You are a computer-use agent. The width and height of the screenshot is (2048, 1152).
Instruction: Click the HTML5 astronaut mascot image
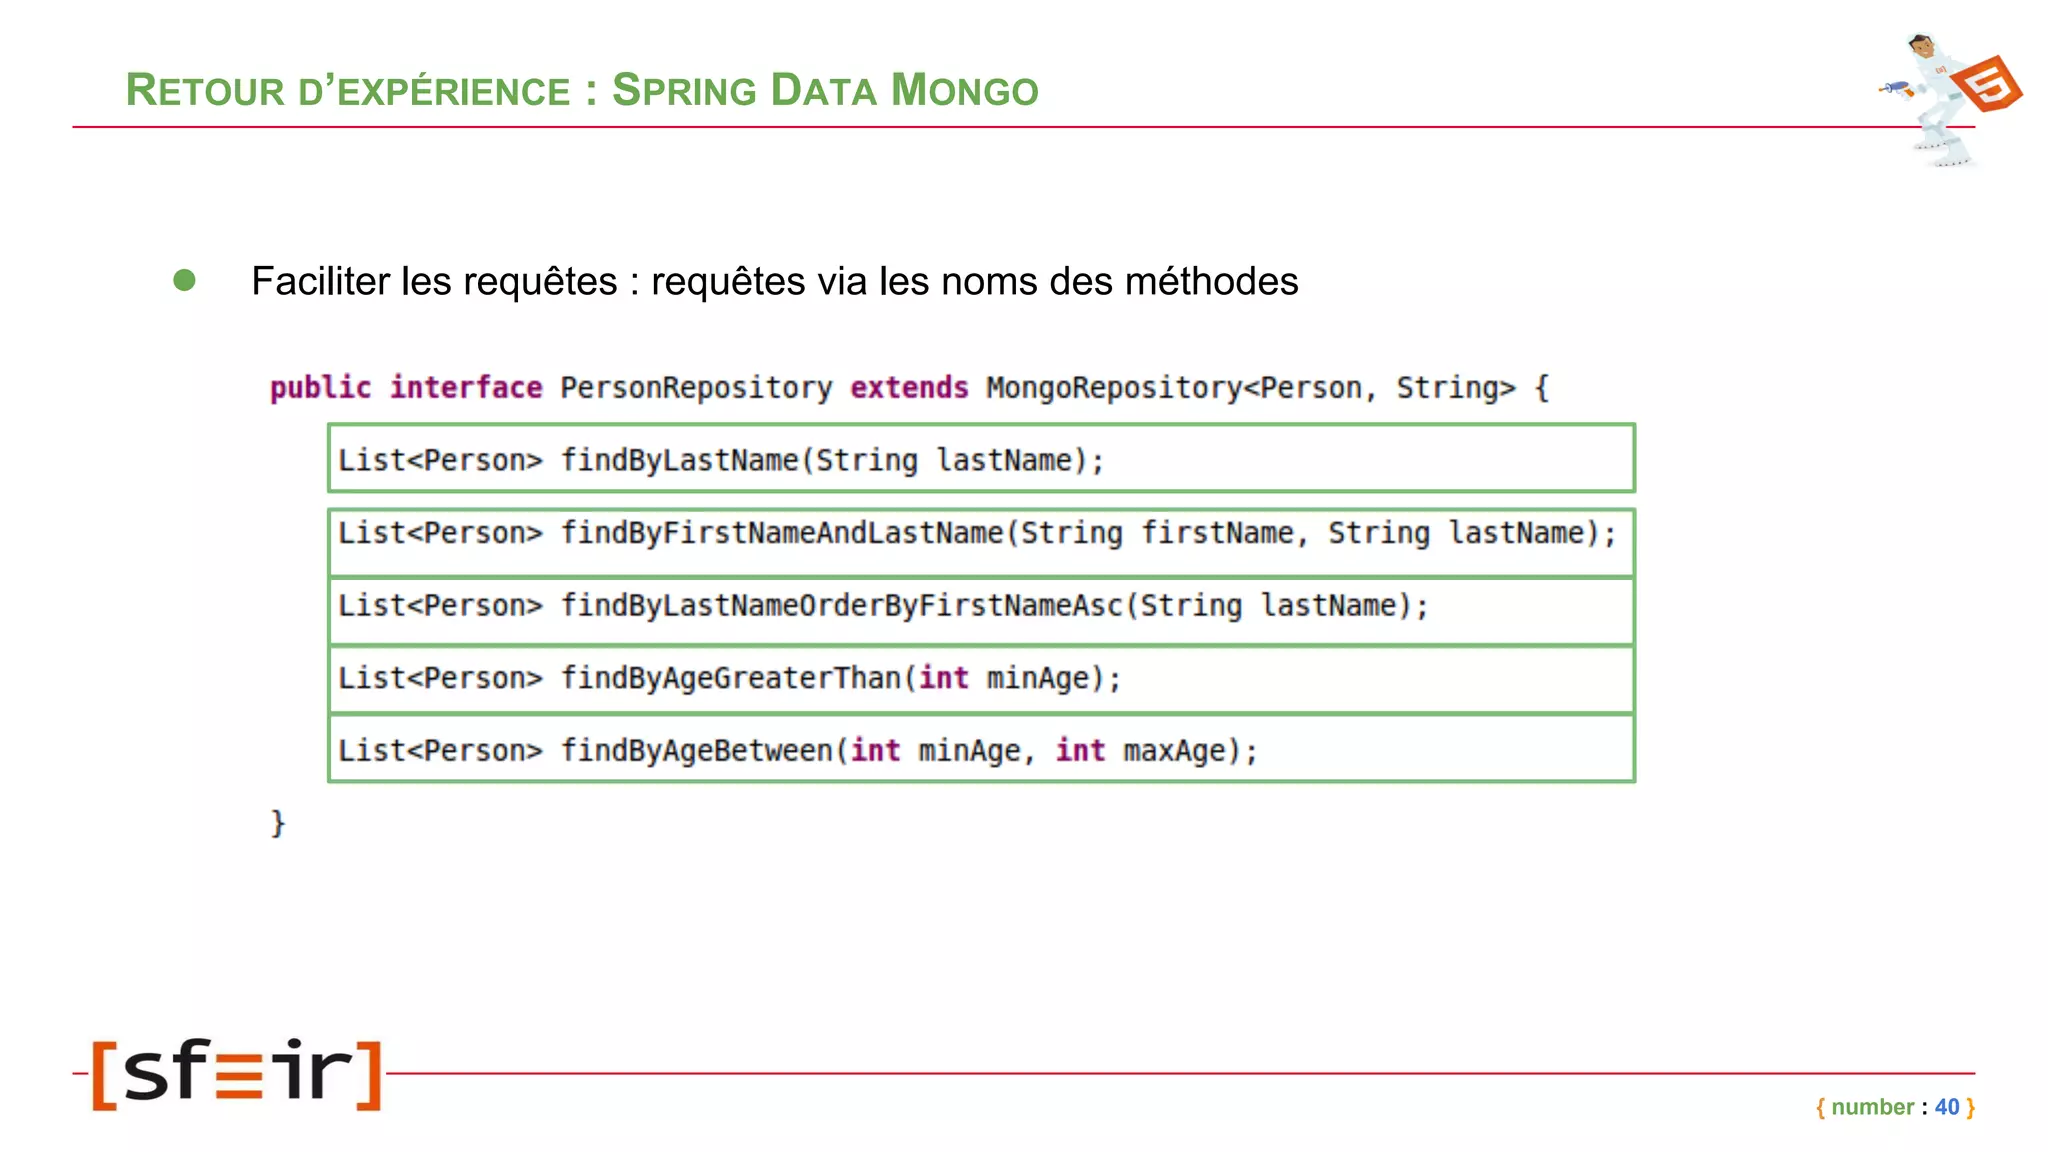click(x=1950, y=100)
